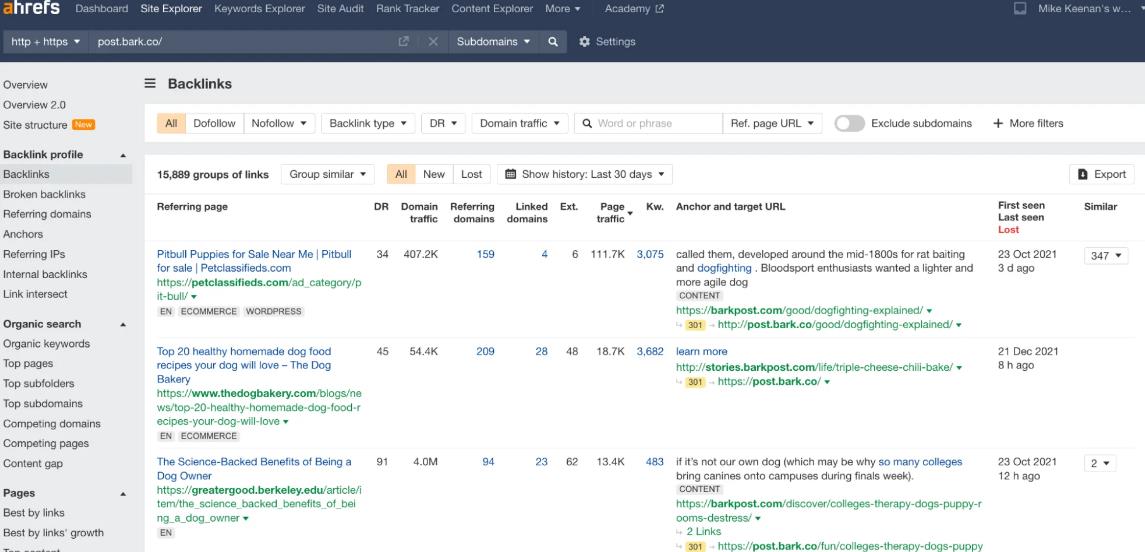
Task: Open Referring domains in sidebar
Action: 47,214
